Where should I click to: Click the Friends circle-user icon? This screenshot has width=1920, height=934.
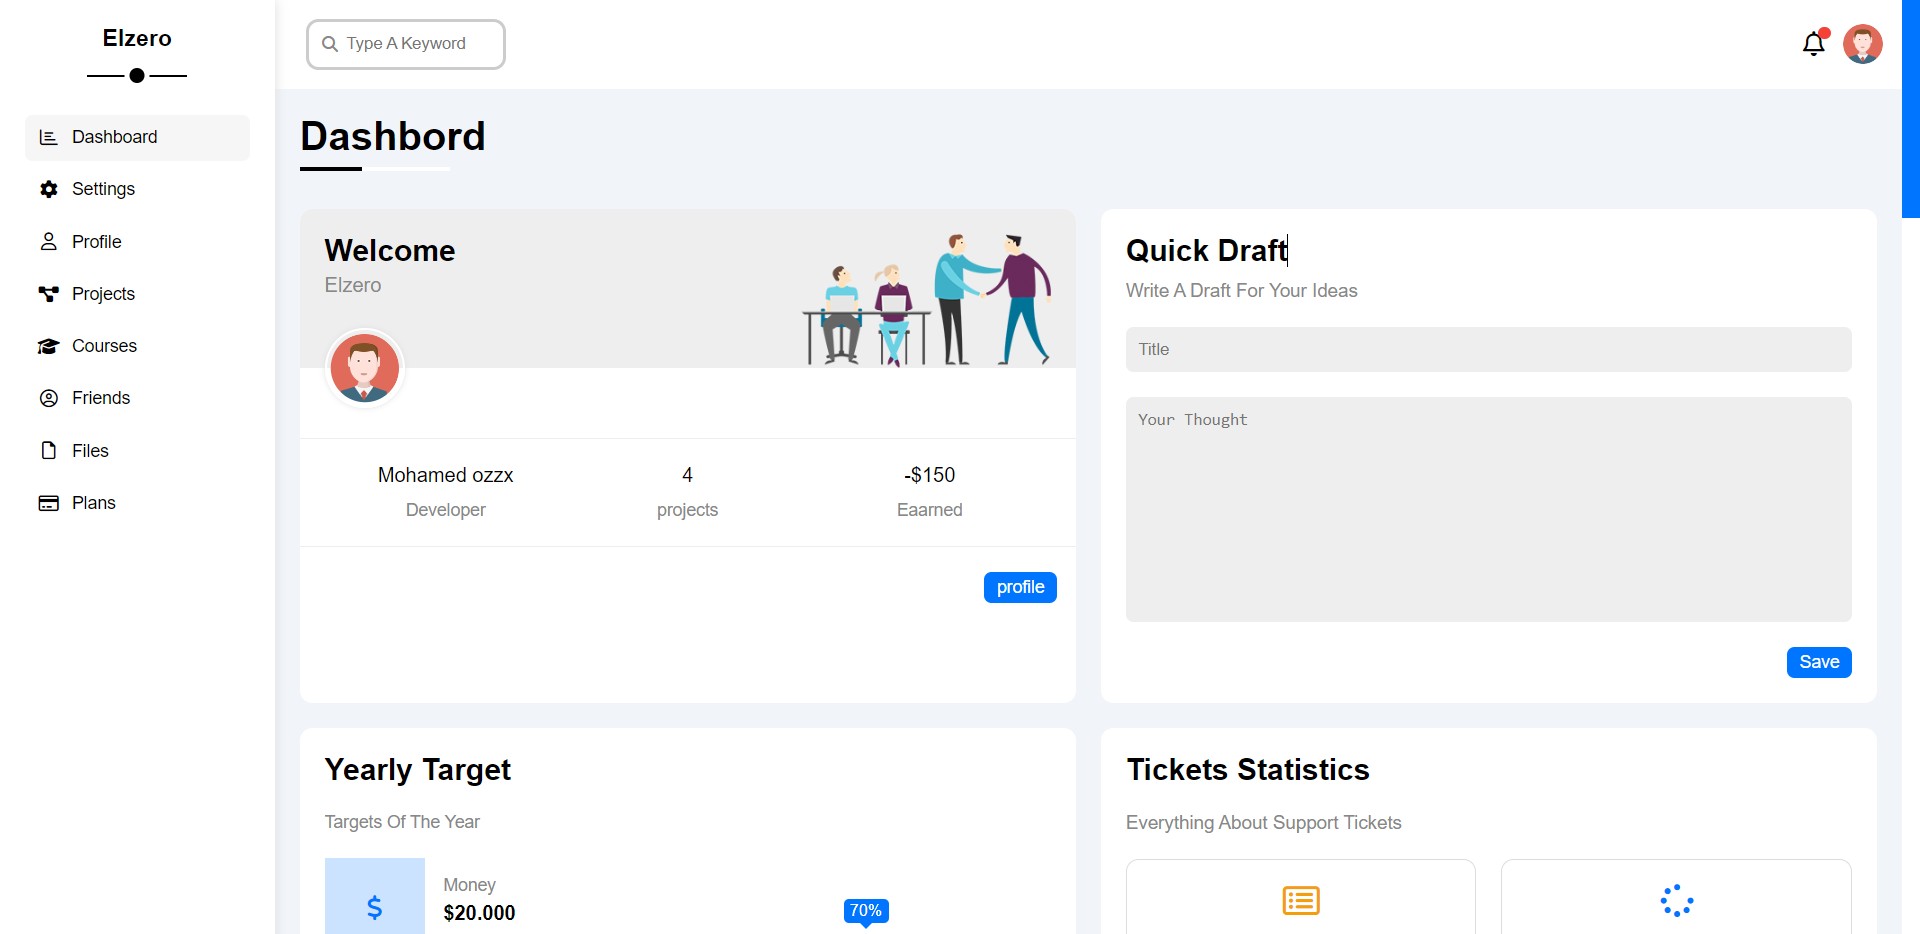[48, 398]
